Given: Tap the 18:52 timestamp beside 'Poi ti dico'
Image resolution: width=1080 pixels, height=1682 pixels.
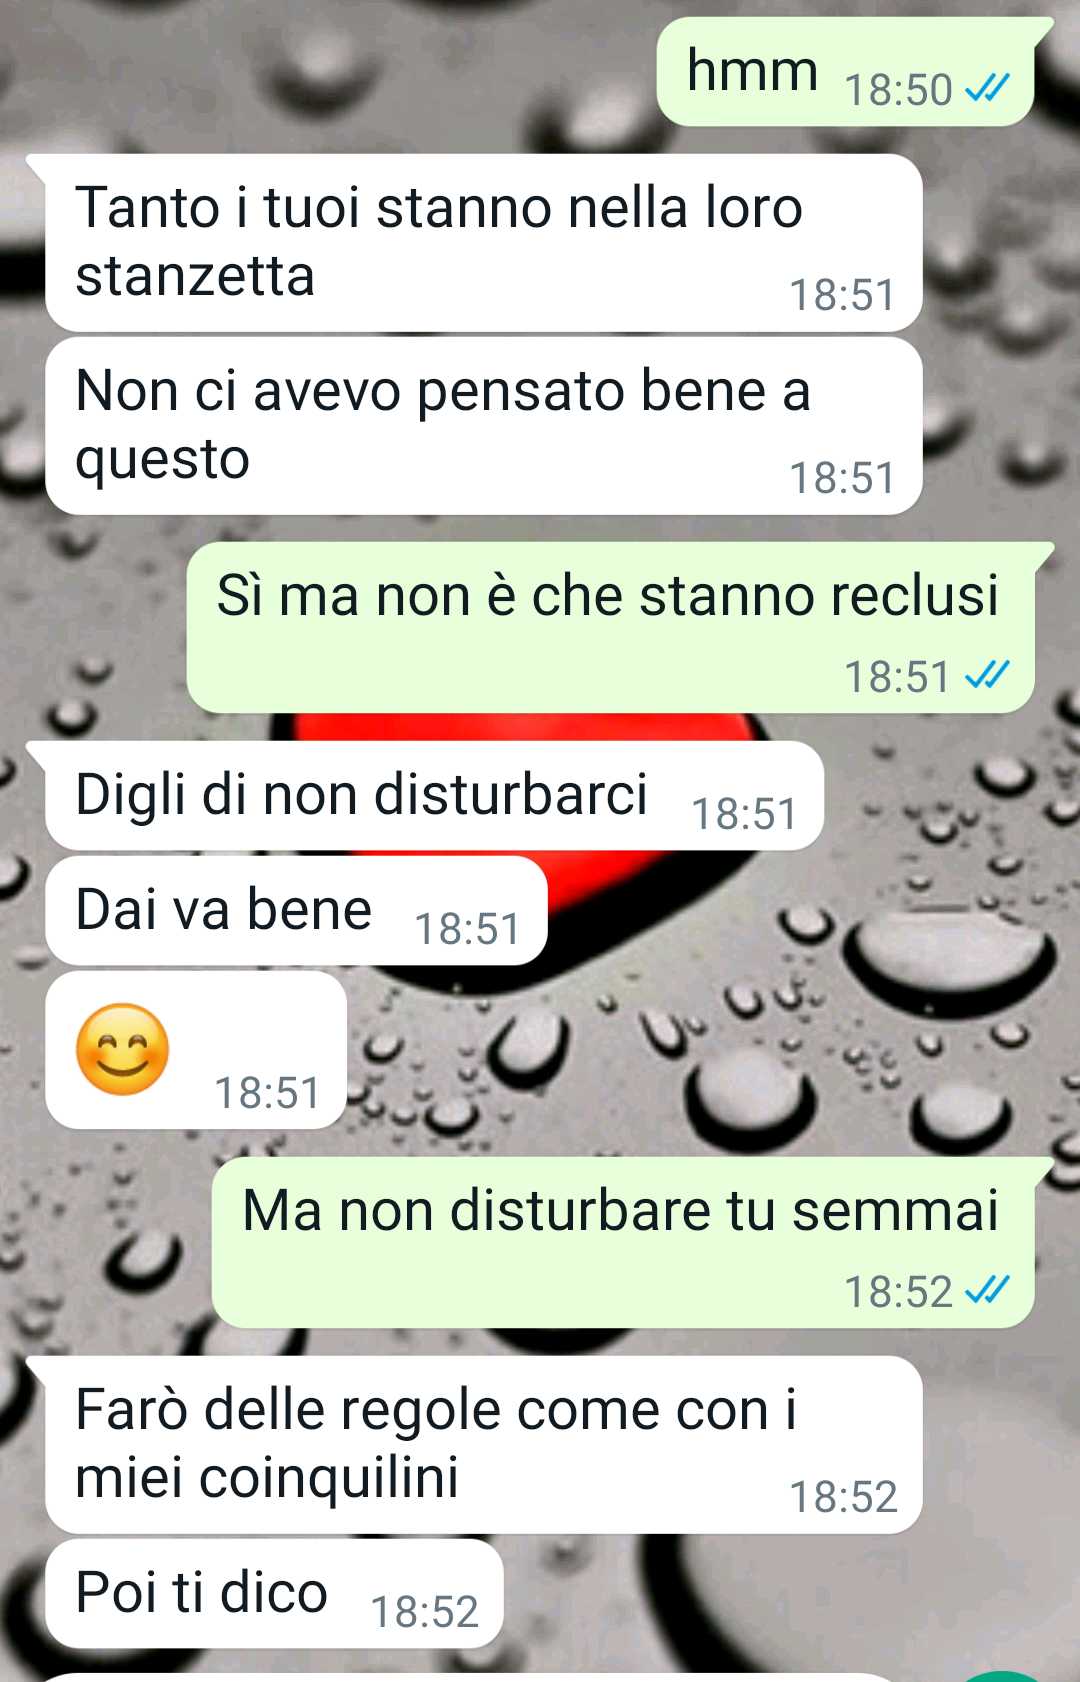Looking at the screenshot, I should coord(425,1612).
